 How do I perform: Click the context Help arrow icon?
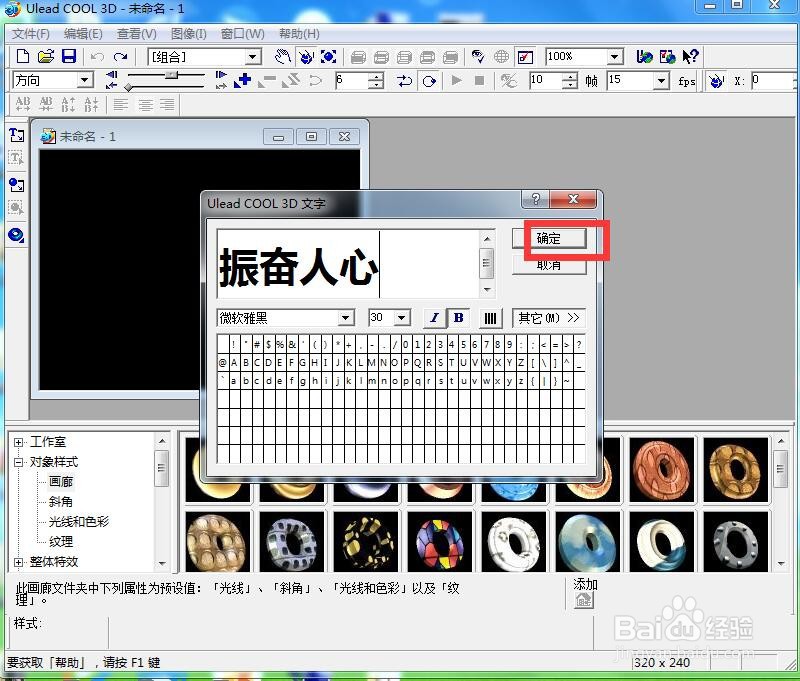tap(690, 56)
